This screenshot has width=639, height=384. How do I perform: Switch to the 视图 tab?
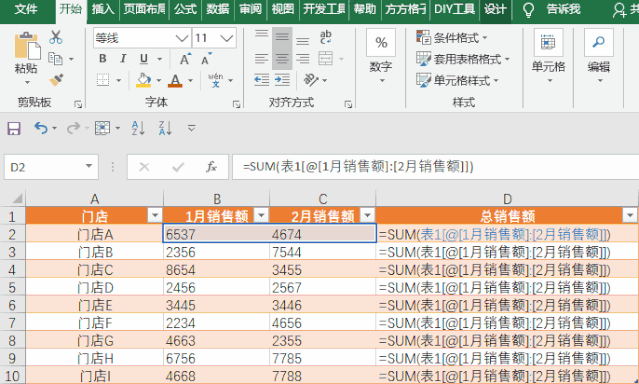pyautogui.click(x=283, y=9)
